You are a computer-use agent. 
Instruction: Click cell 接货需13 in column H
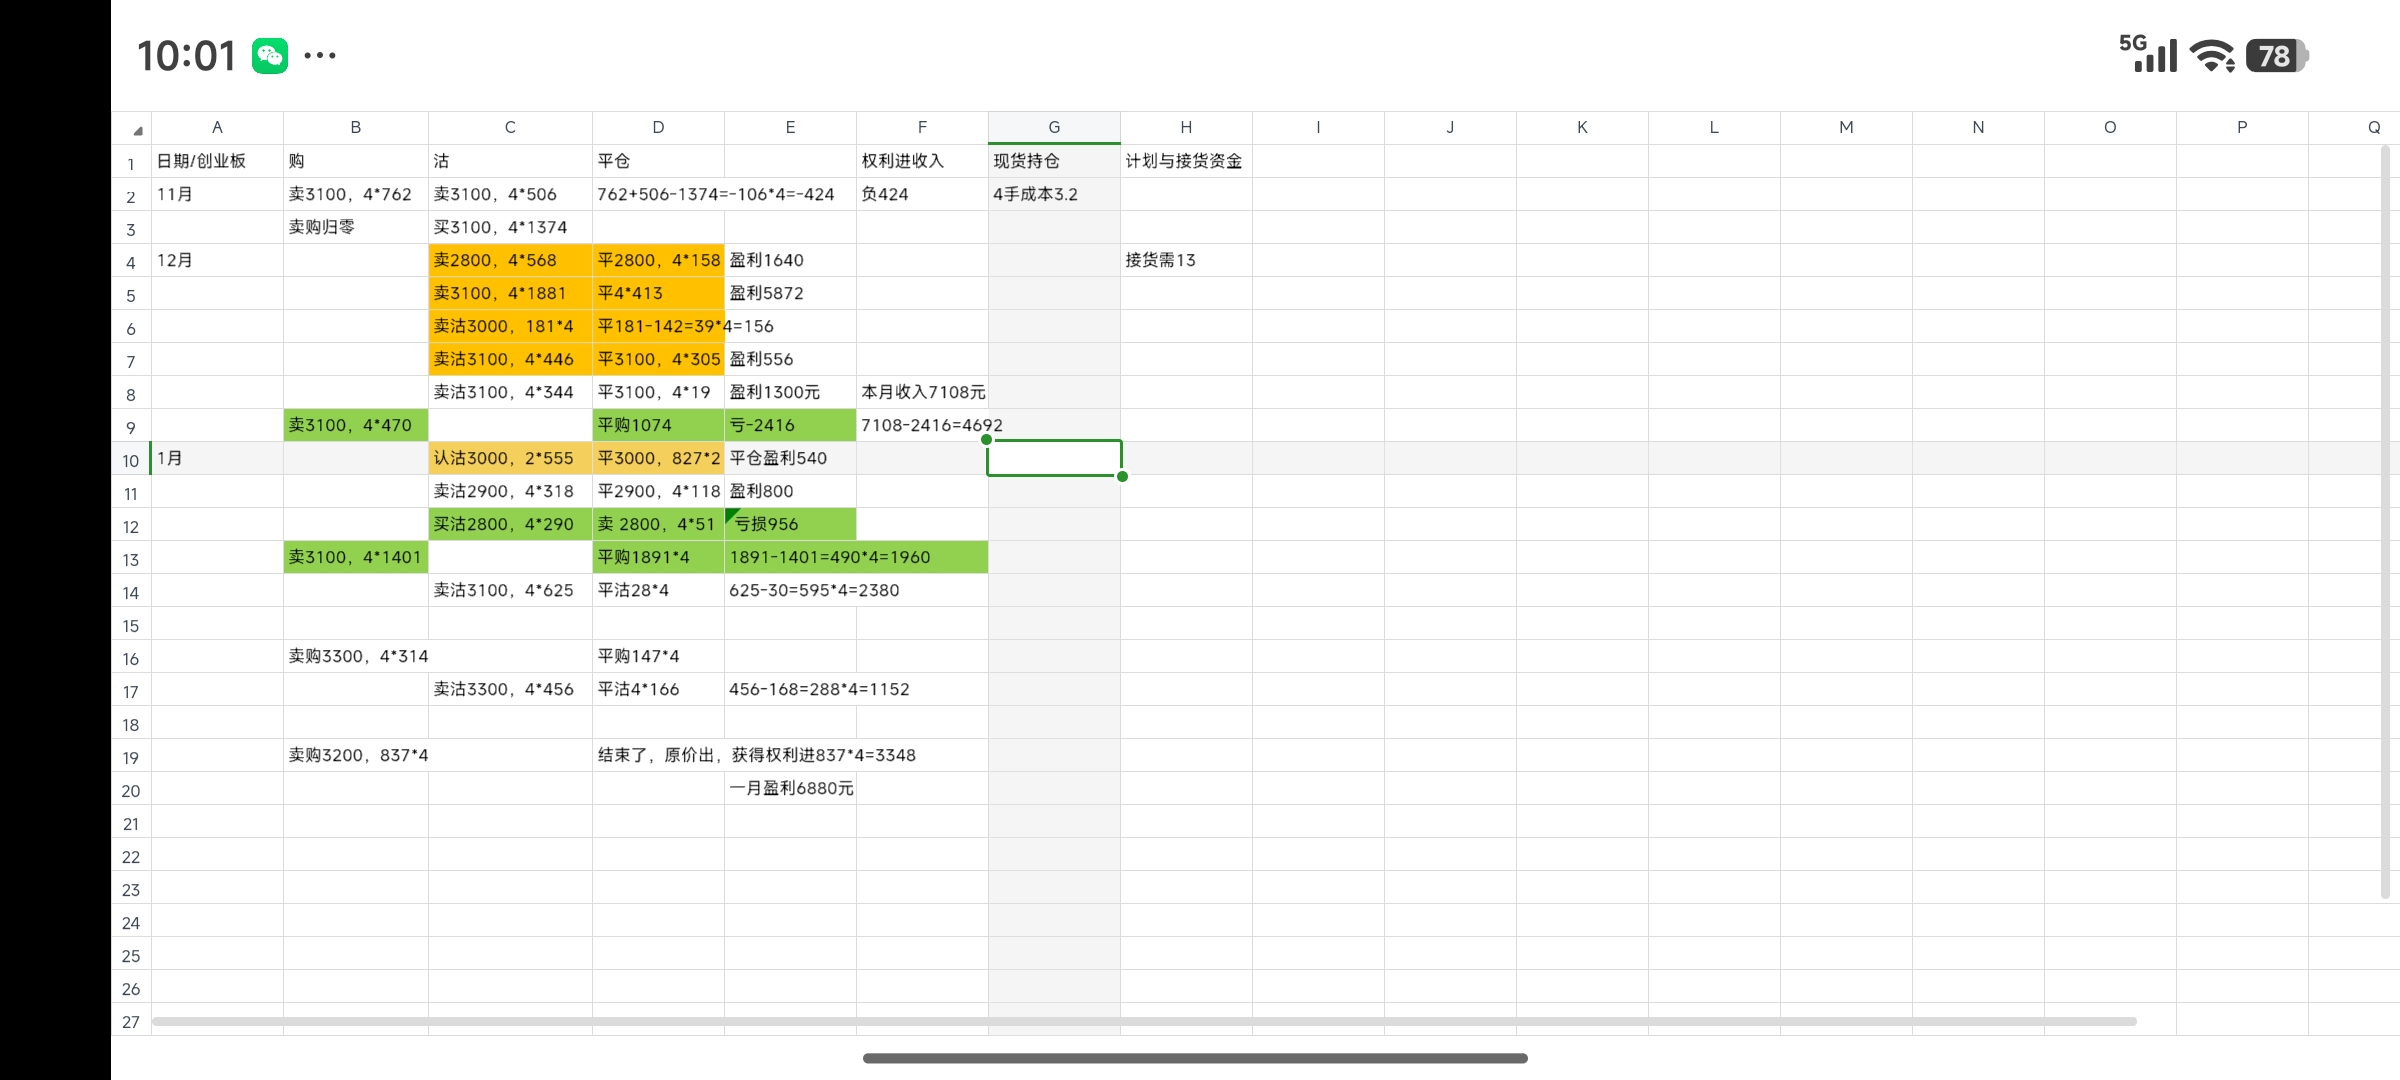pyautogui.click(x=1185, y=260)
